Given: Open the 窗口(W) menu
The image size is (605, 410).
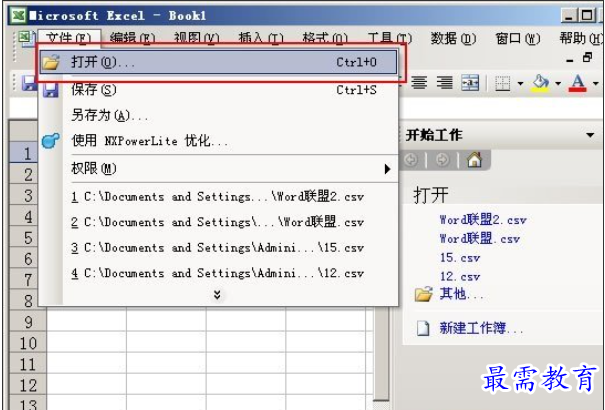Looking at the screenshot, I should (x=517, y=38).
